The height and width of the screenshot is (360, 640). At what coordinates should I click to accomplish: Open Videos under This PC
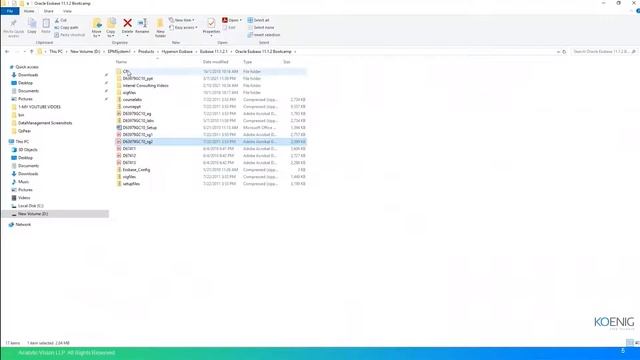click(x=21, y=198)
